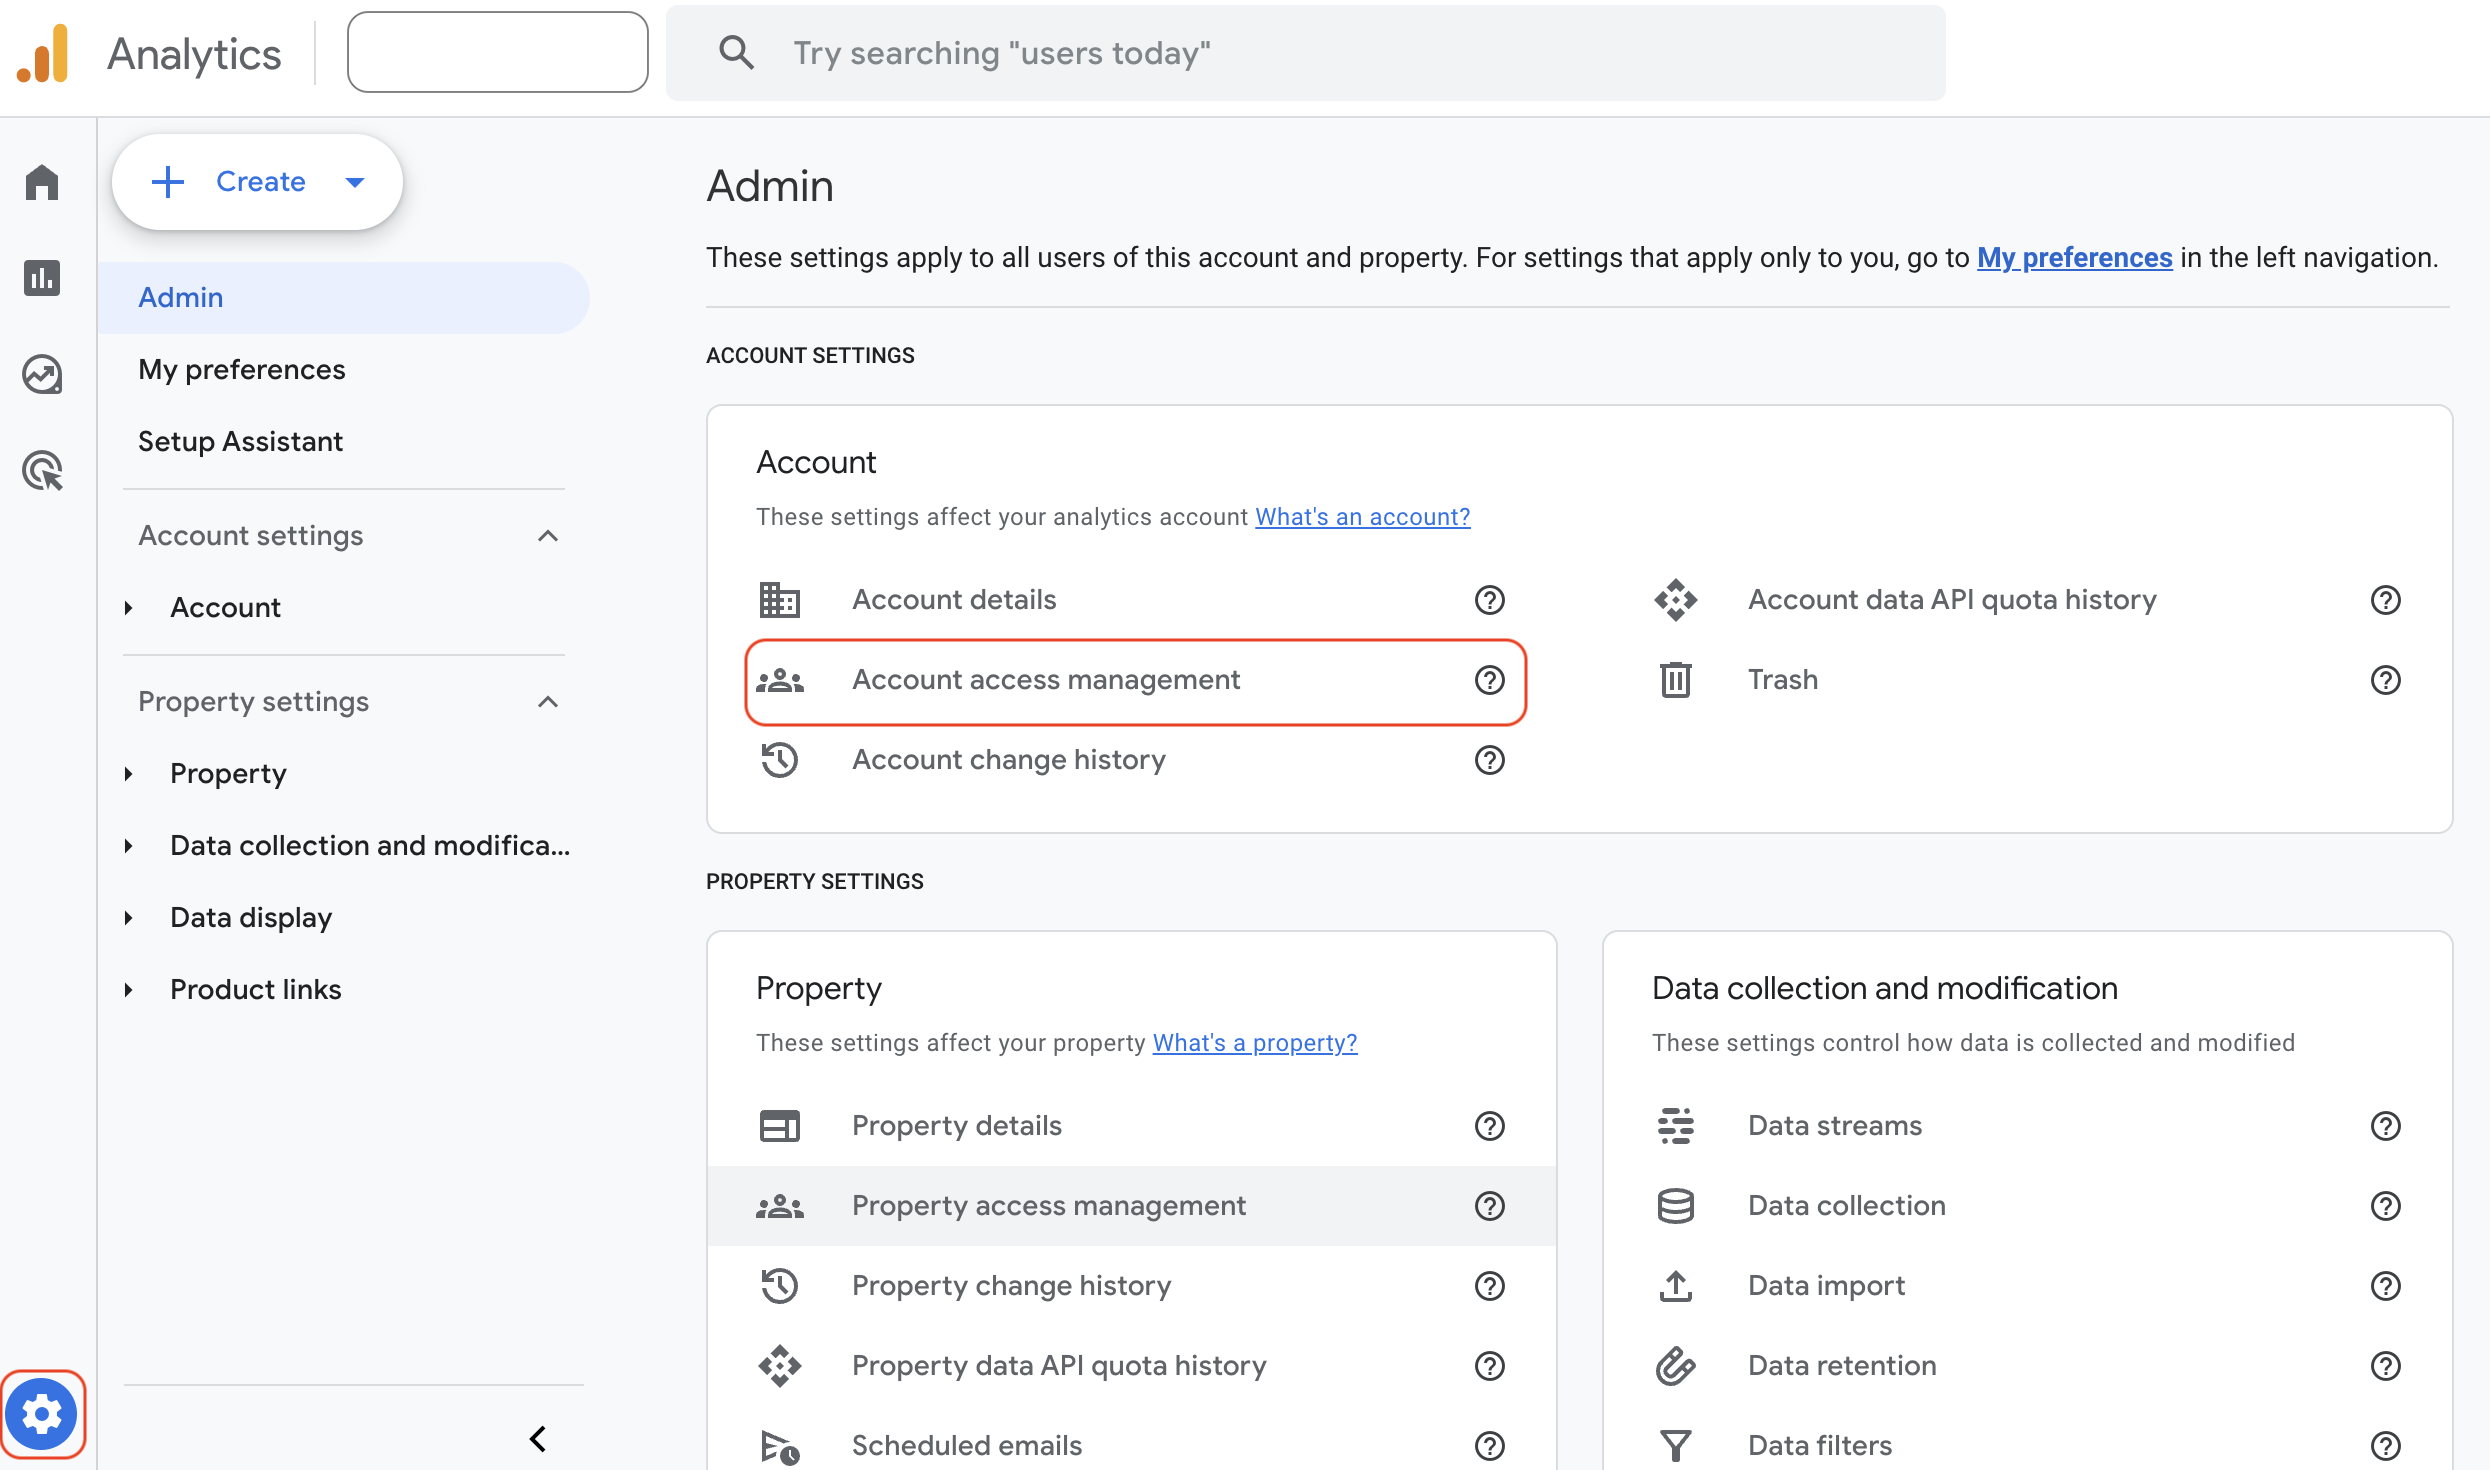Collapse the Account settings section
The width and height of the screenshot is (2490, 1470).
pos(547,536)
